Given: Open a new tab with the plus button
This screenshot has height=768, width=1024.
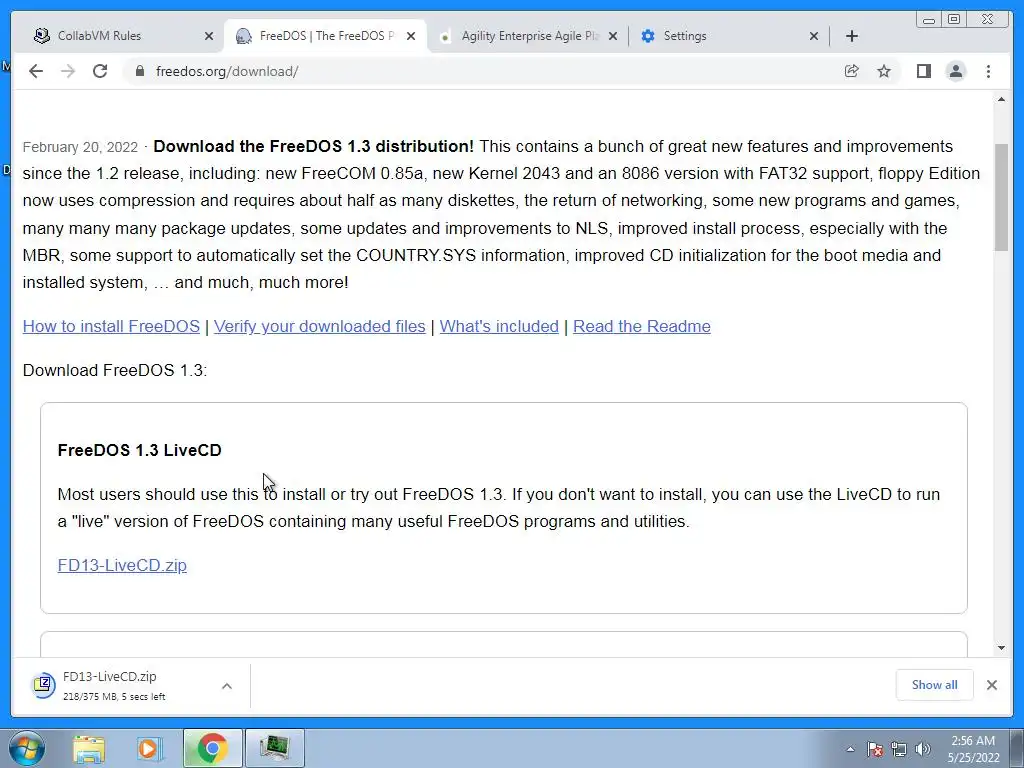Looking at the screenshot, I should coord(852,36).
